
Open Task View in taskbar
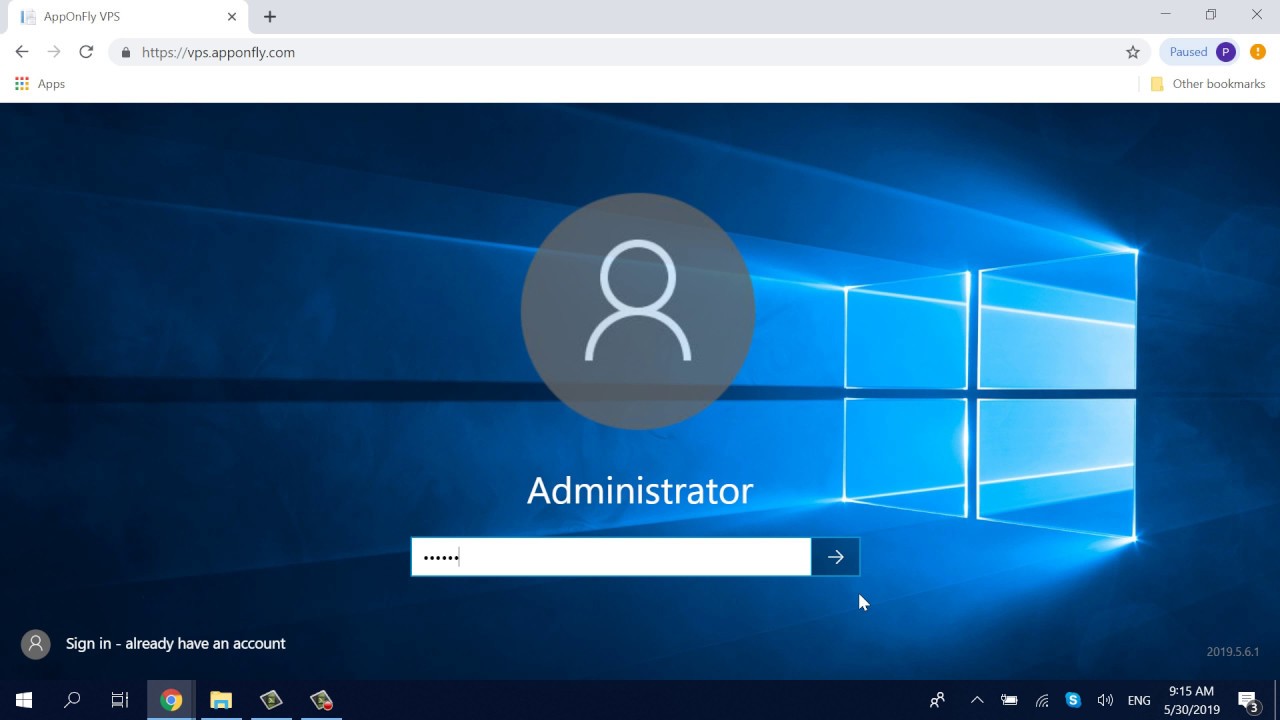[120, 700]
